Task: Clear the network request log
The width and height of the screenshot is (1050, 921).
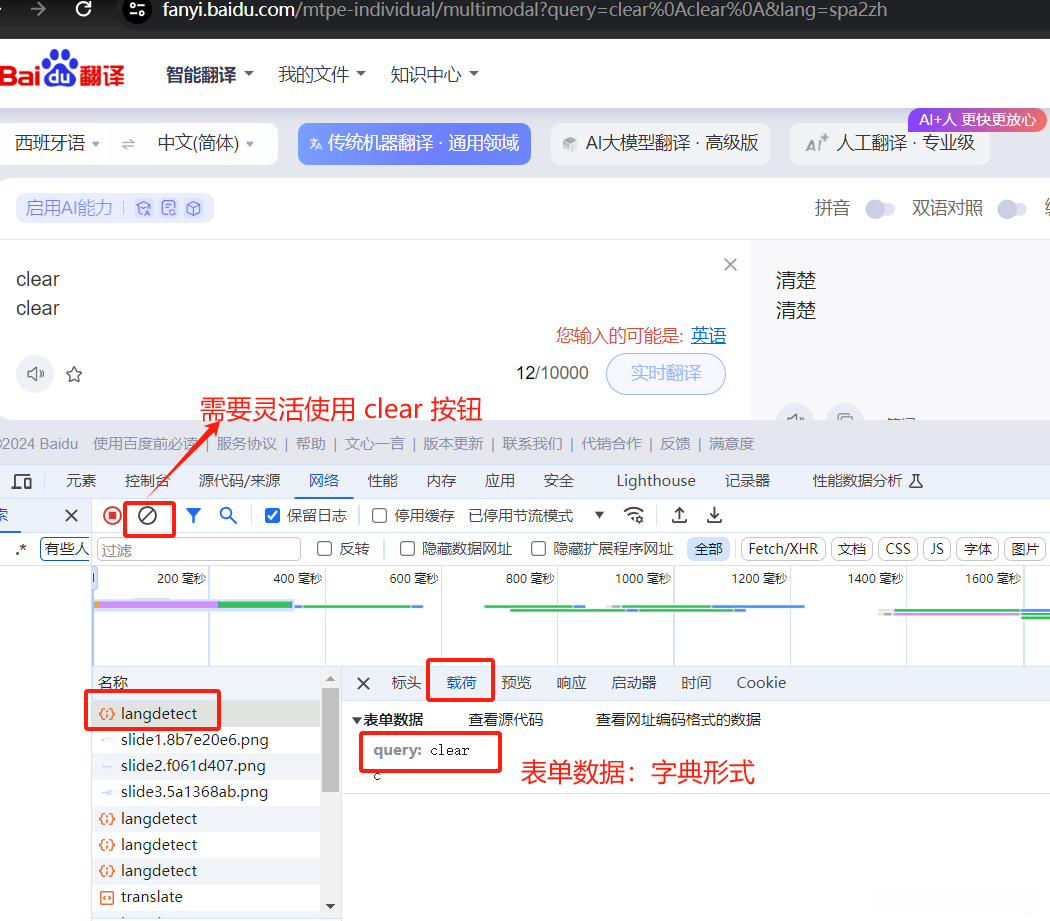Action: [x=150, y=515]
